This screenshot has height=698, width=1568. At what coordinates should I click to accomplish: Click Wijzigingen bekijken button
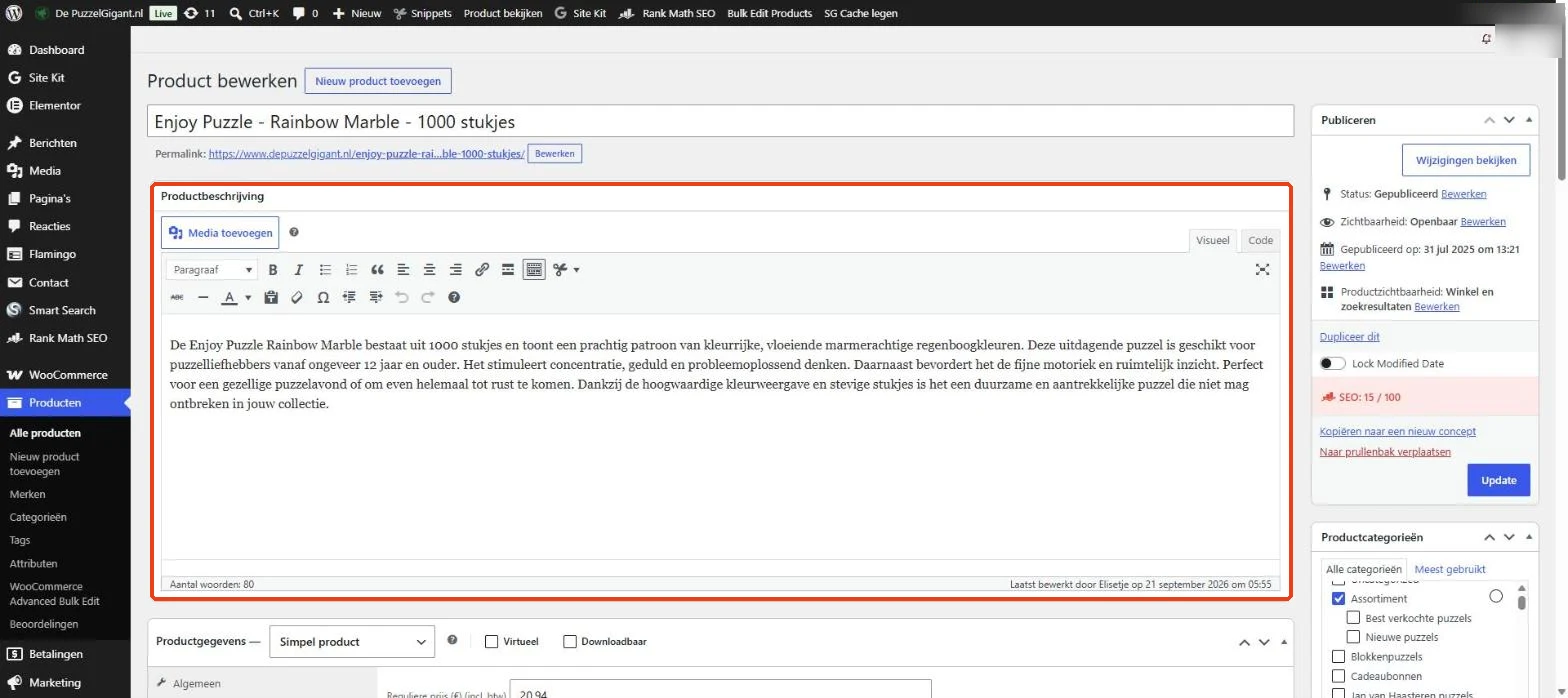tap(1466, 160)
